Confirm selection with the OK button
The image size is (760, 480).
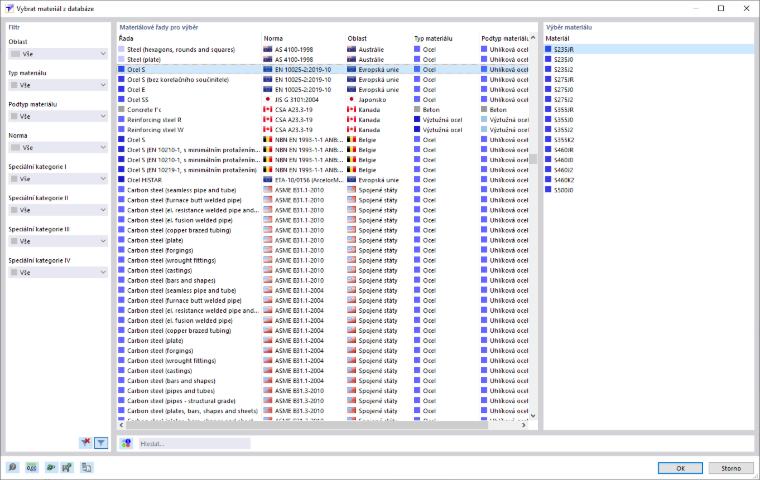tap(680, 468)
